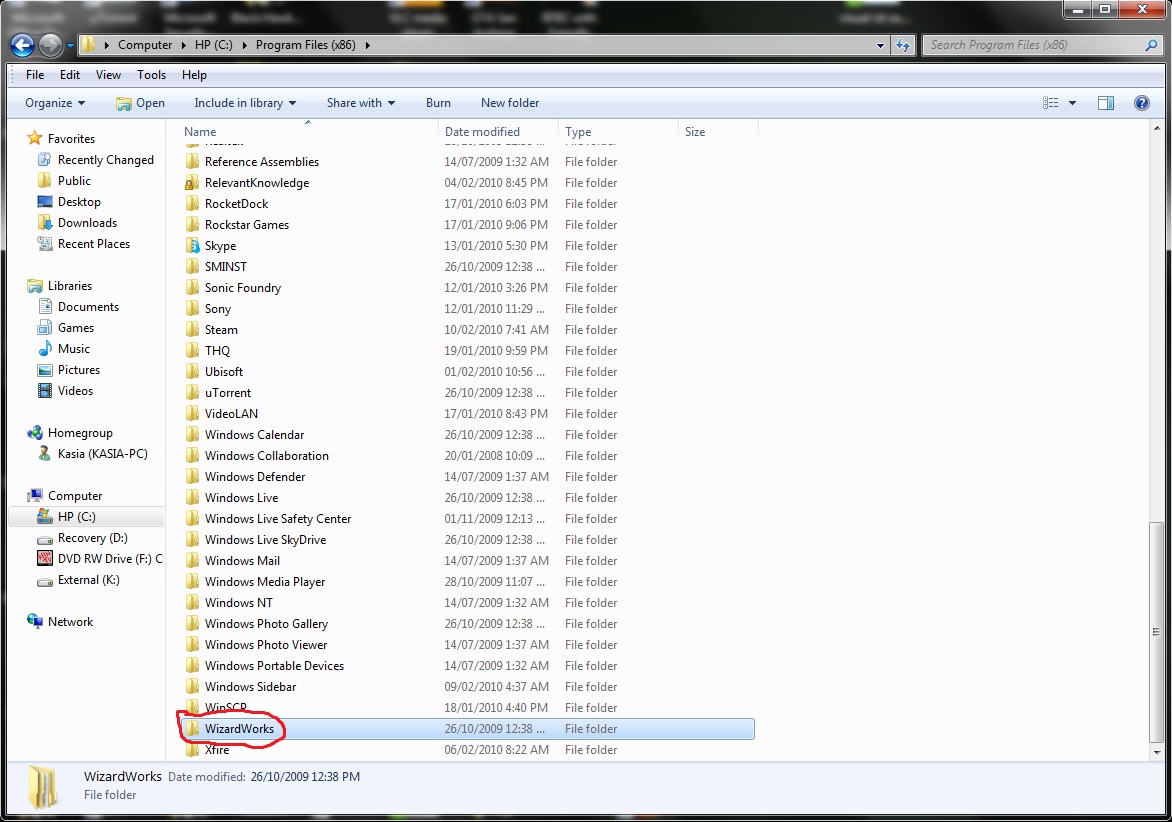Expand the Share with dropdown

pyautogui.click(x=360, y=103)
